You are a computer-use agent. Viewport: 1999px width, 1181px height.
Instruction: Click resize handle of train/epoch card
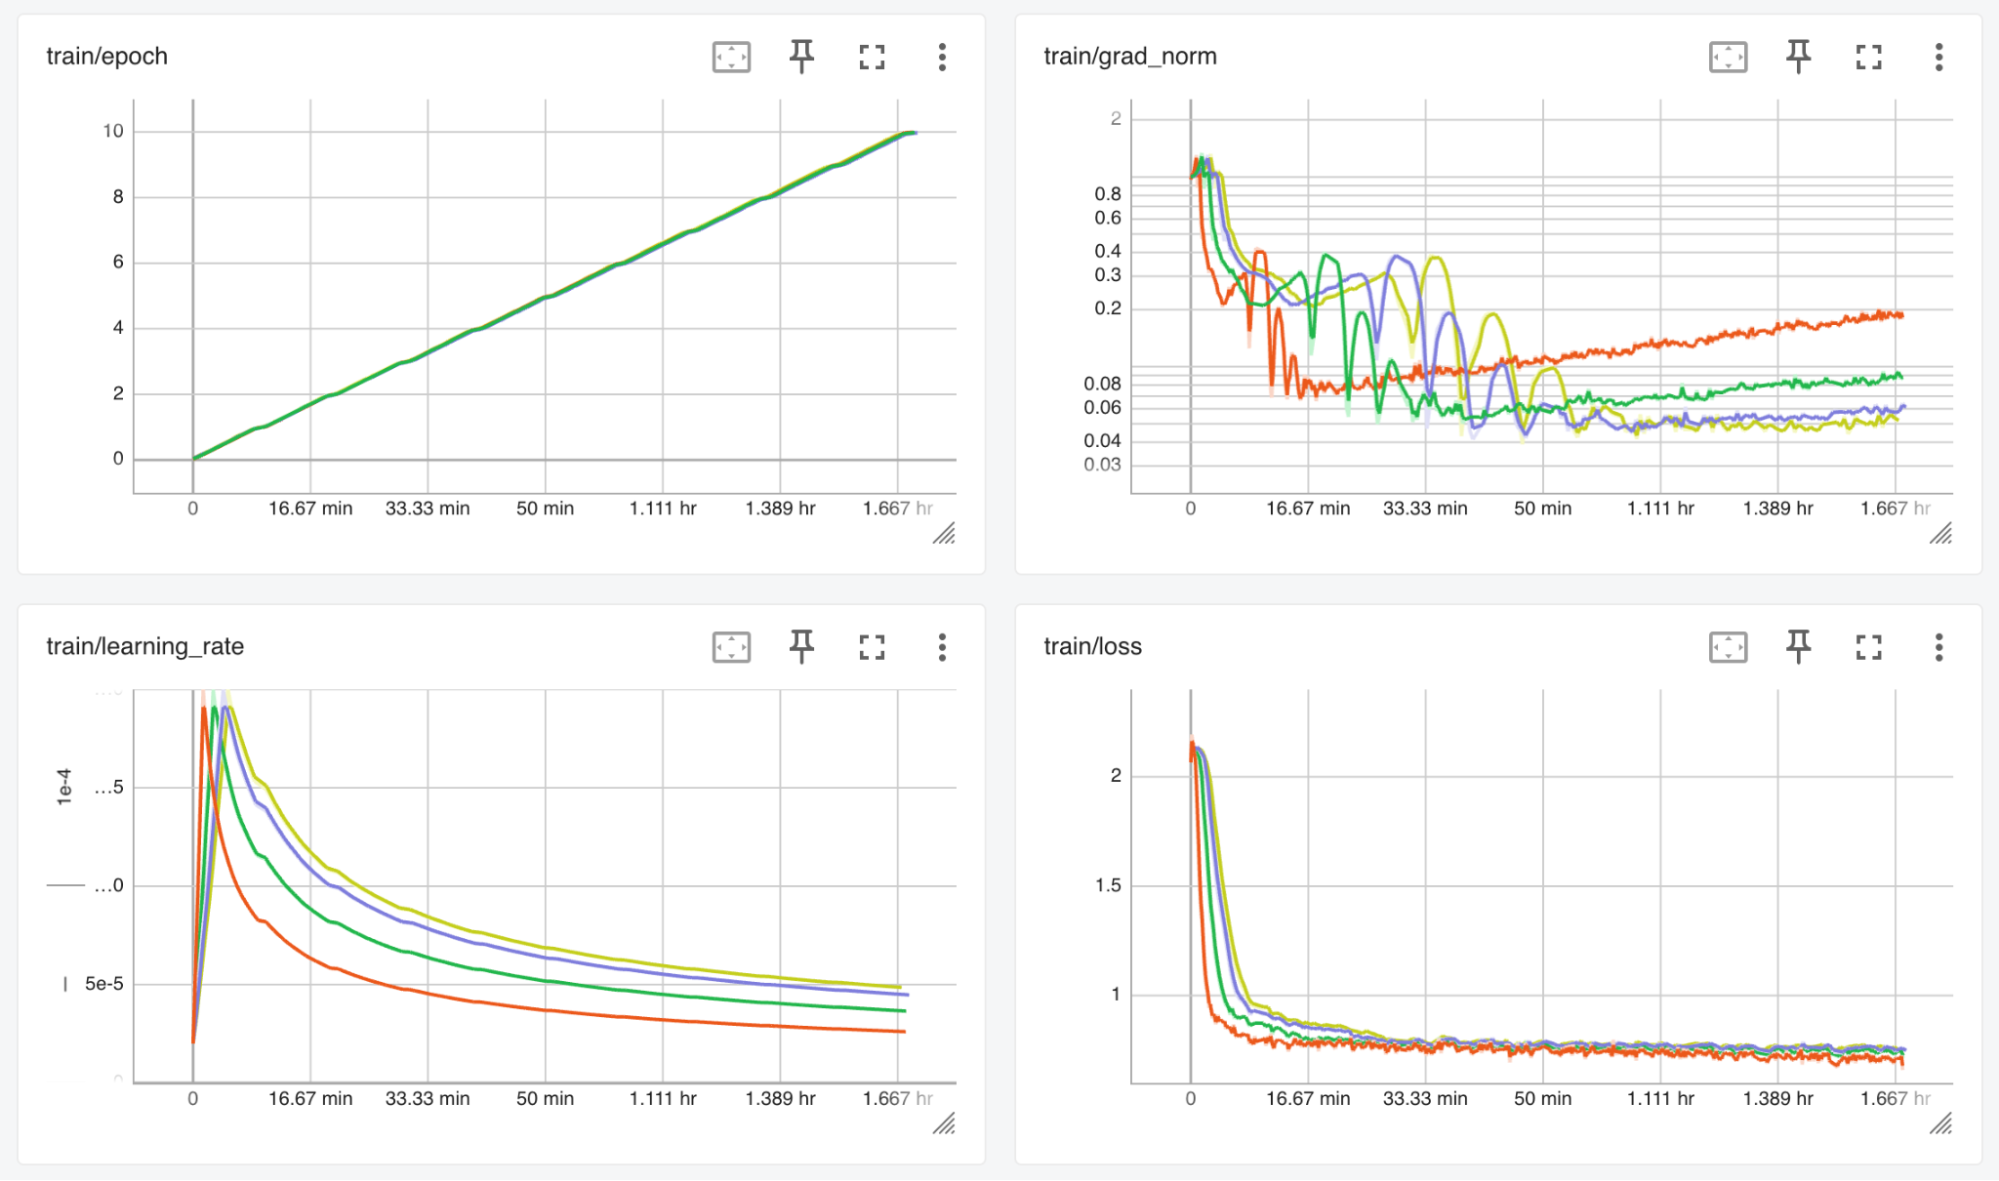coord(944,534)
